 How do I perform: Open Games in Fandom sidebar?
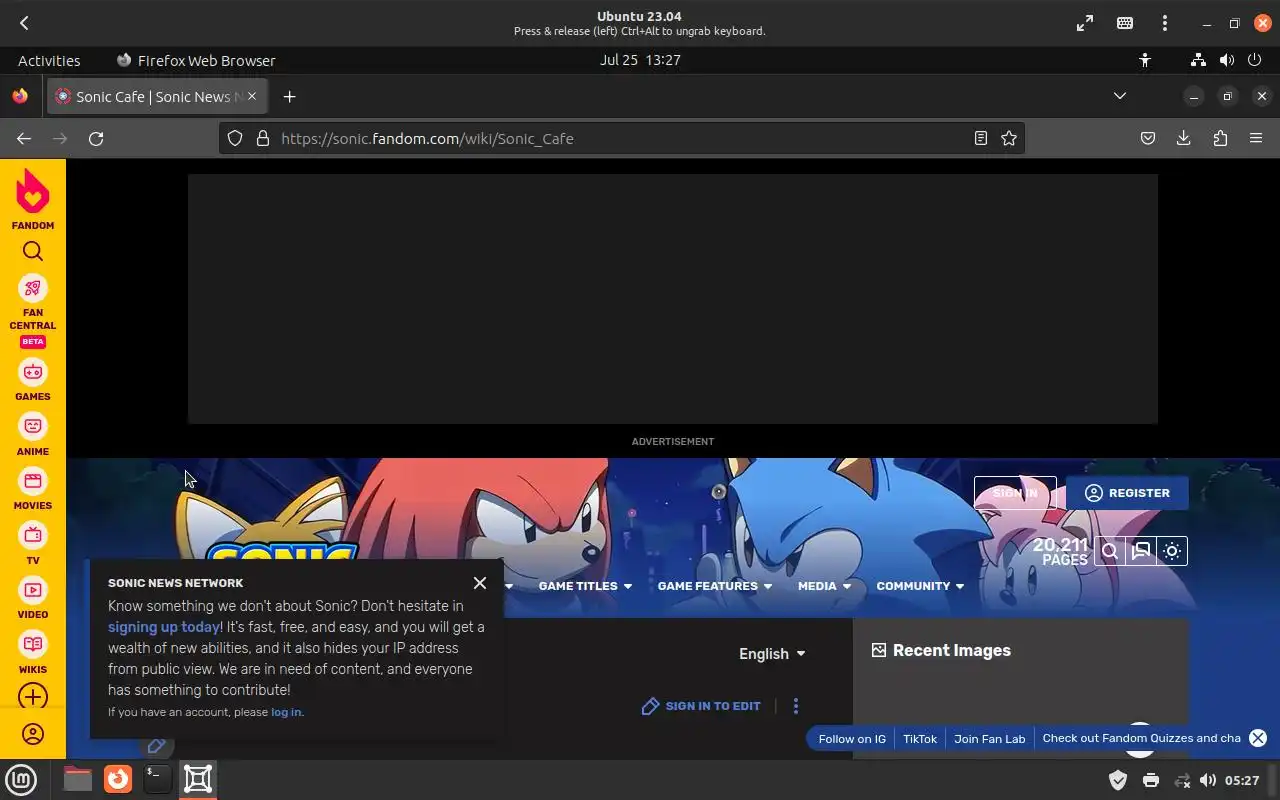(33, 381)
